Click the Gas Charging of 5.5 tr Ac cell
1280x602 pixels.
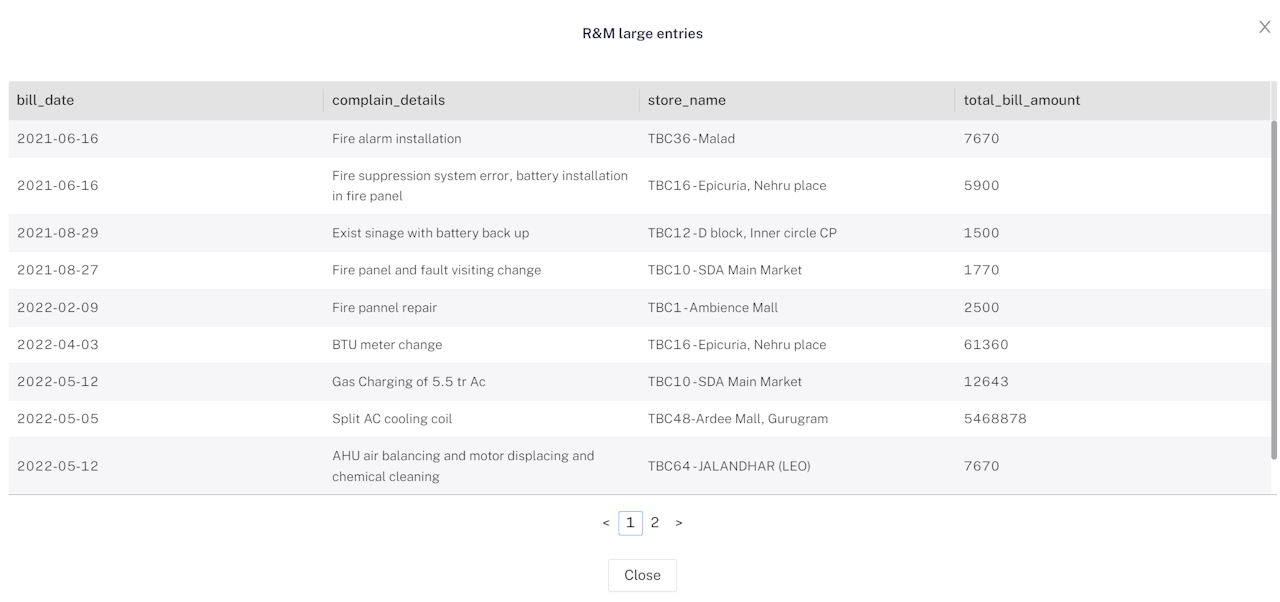(x=409, y=382)
